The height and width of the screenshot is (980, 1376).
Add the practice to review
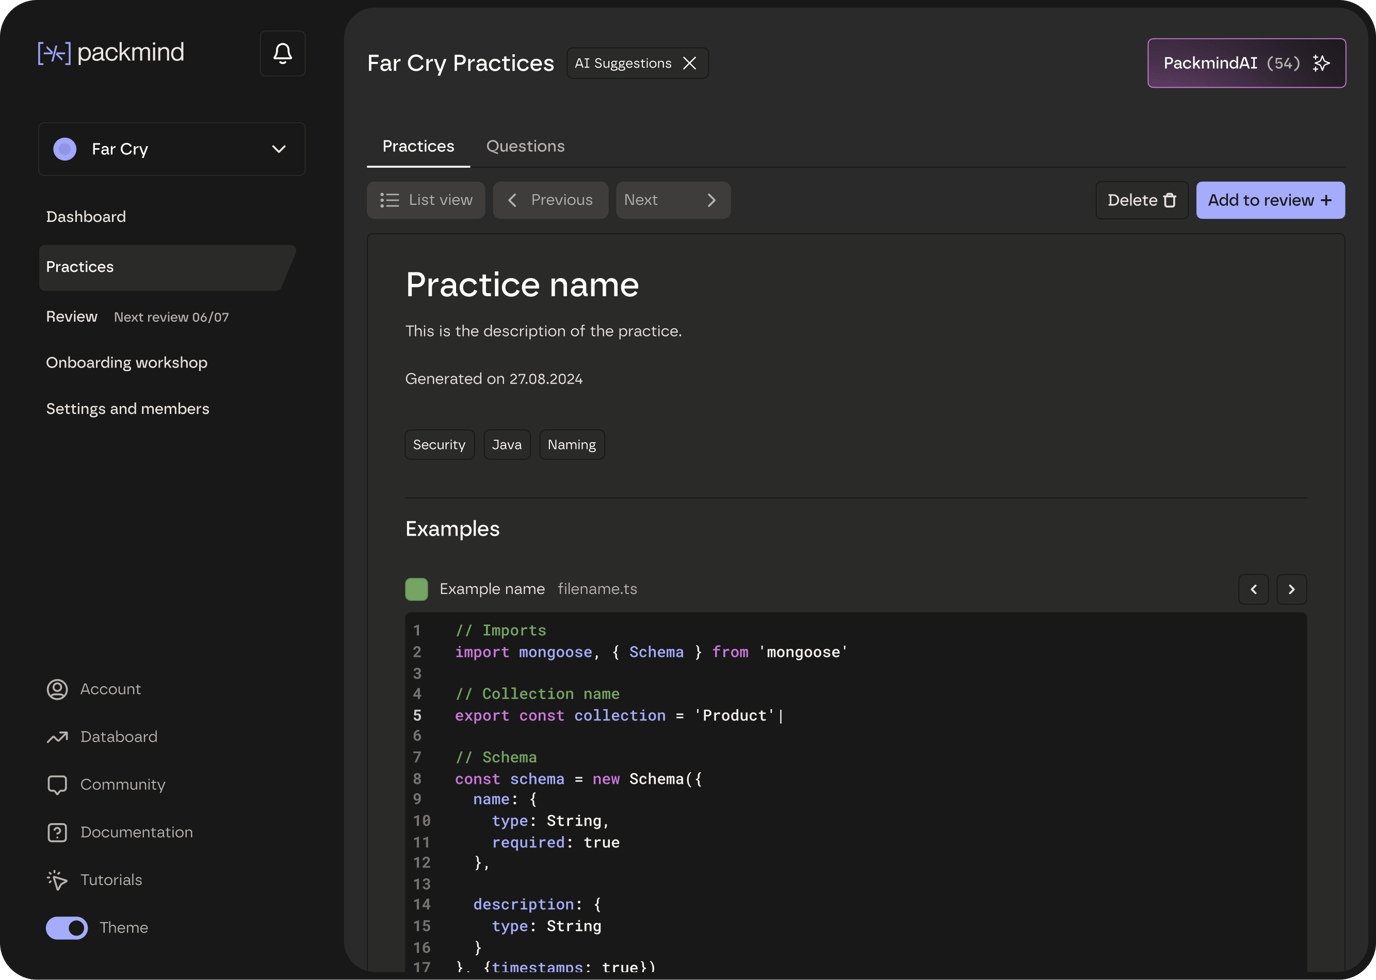[x=1270, y=200]
